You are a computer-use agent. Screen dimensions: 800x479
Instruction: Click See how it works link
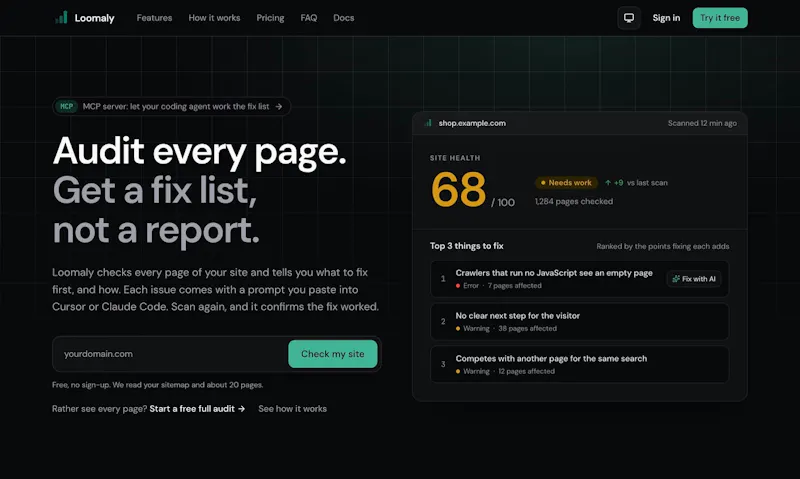[x=292, y=409]
